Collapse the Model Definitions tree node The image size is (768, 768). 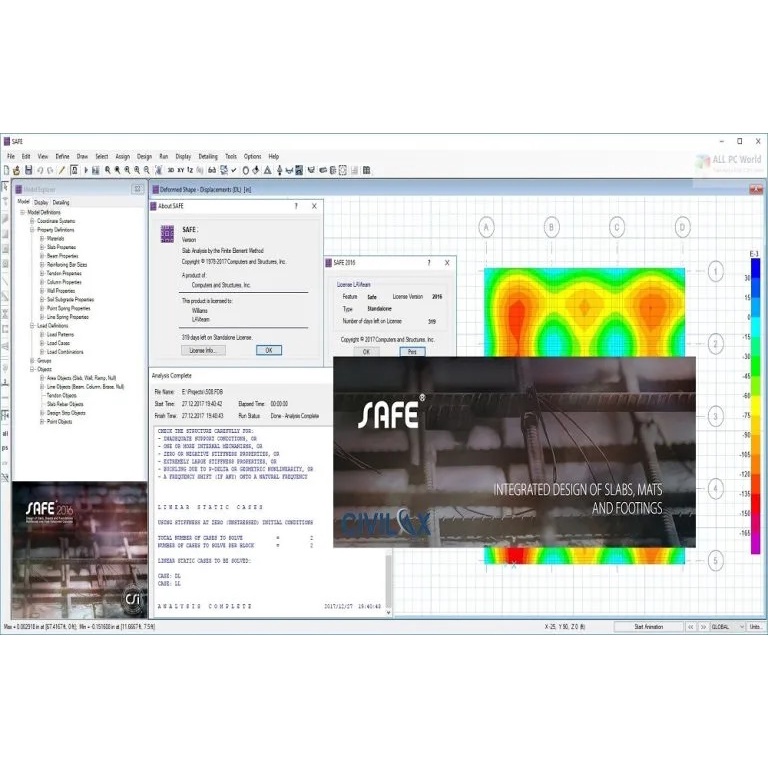[x=23, y=213]
